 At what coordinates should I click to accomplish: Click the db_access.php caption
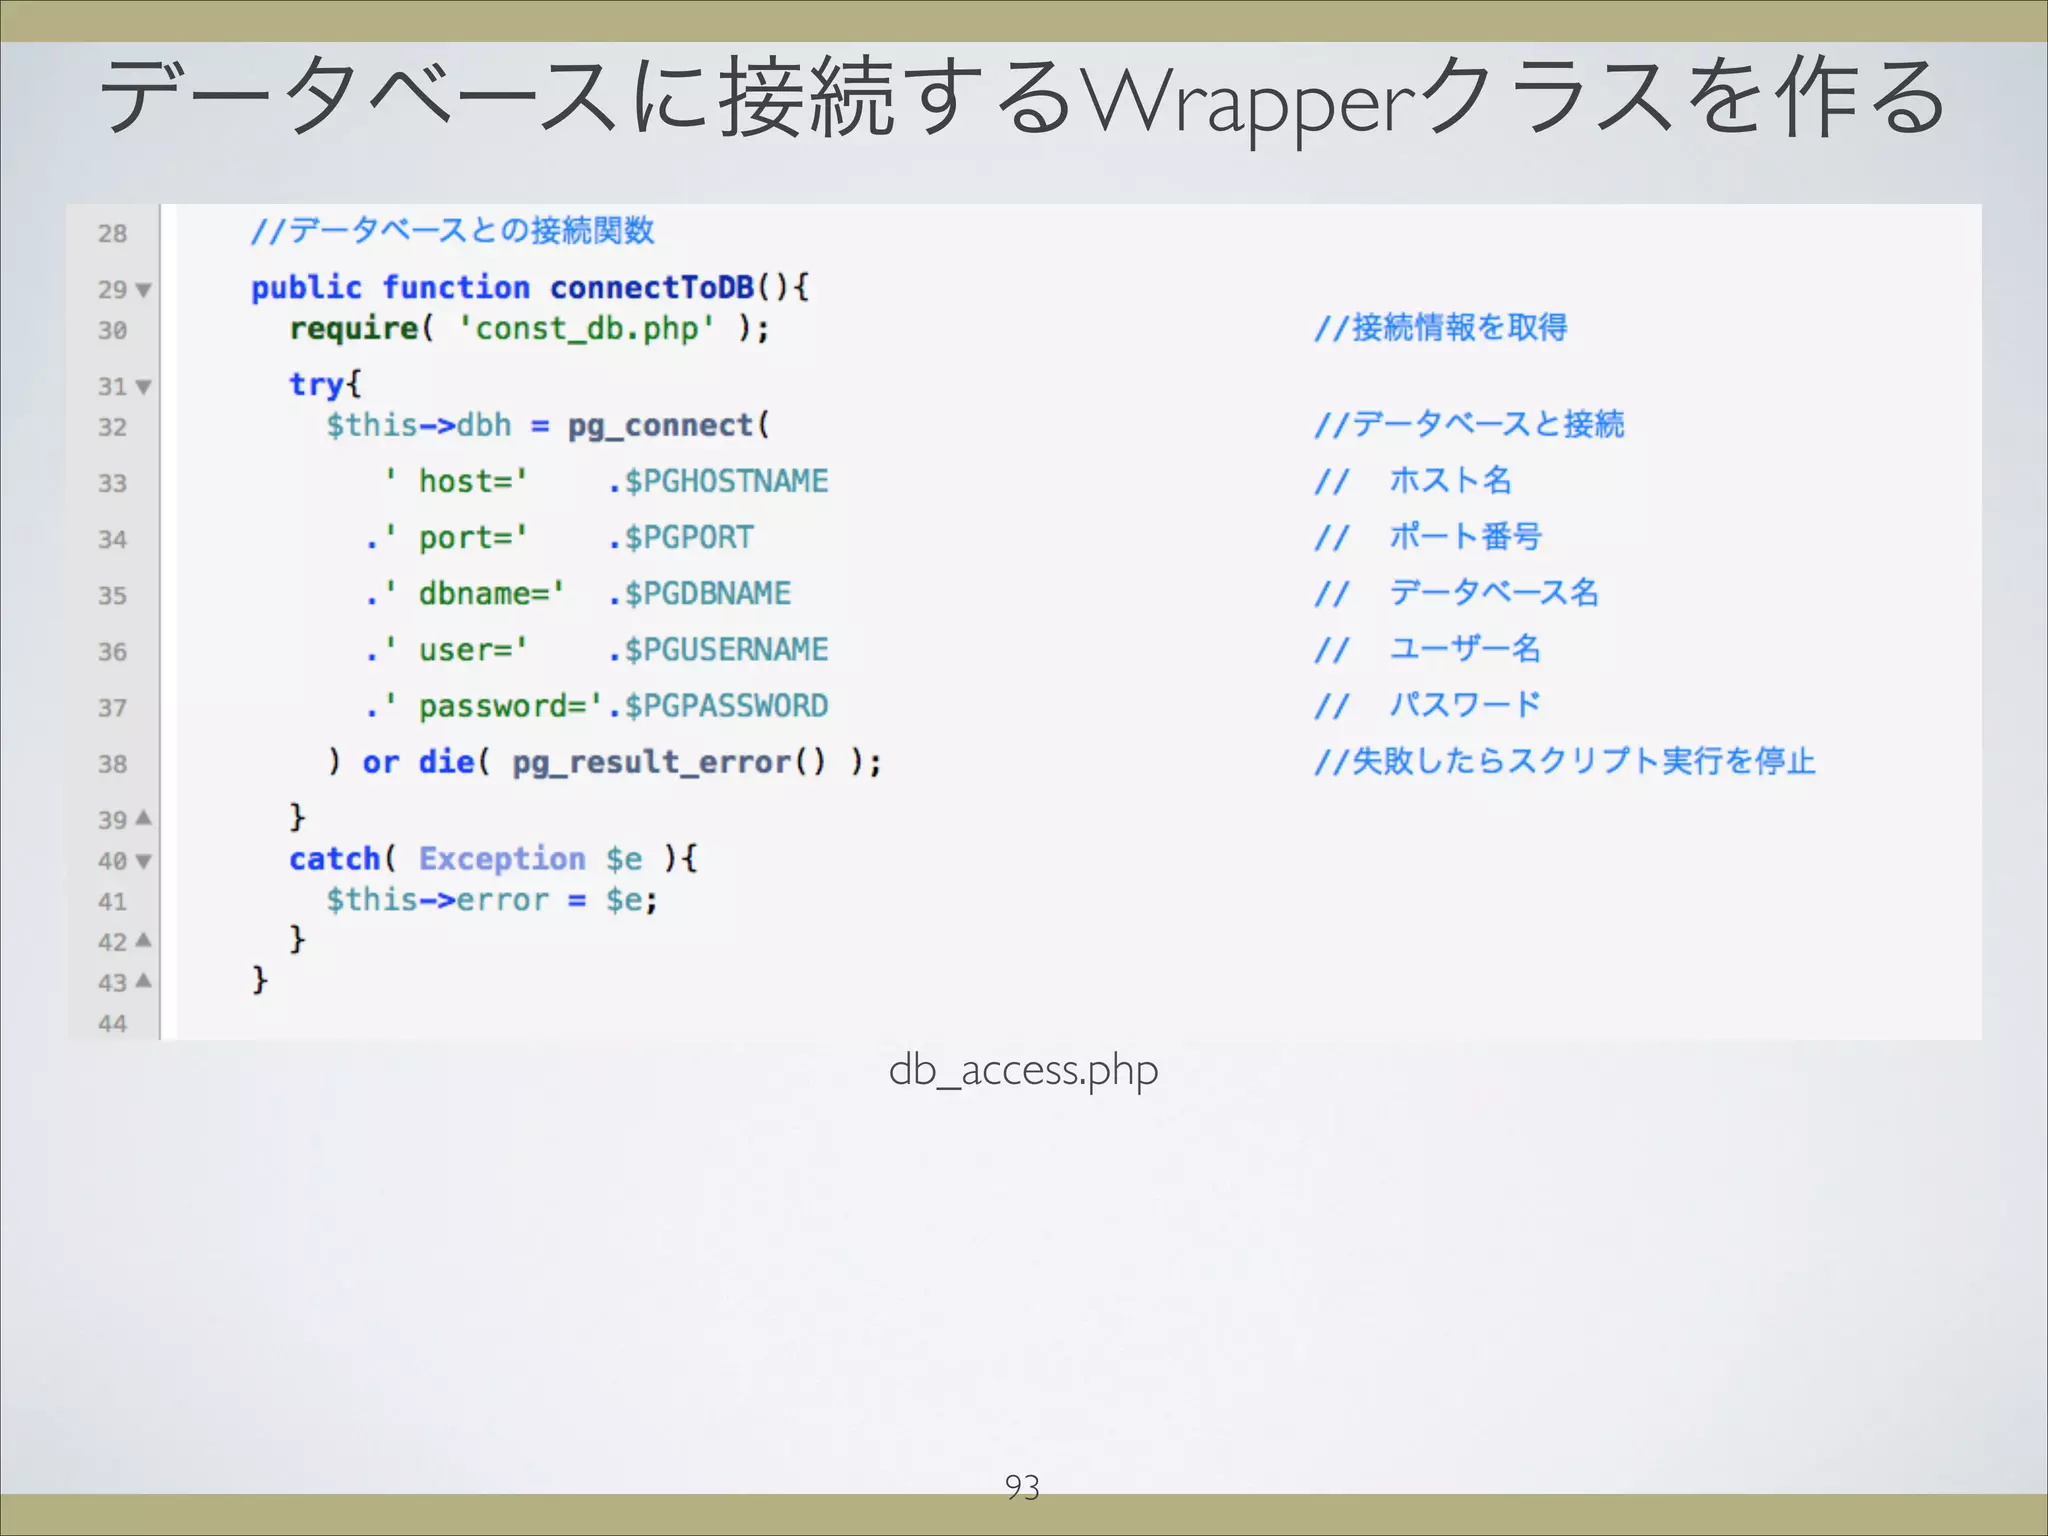pyautogui.click(x=1023, y=1071)
